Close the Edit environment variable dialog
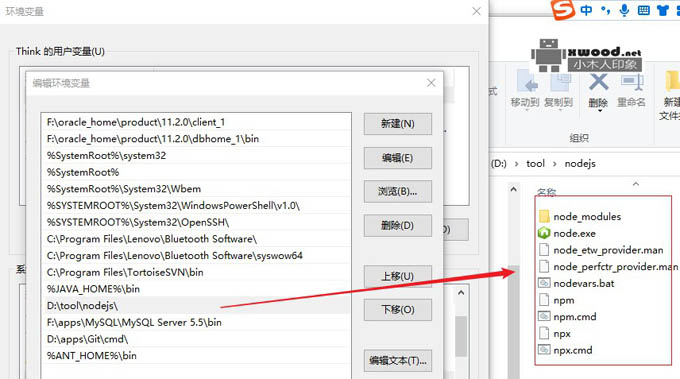Viewport: 680px width, 379px height. click(x=431, y=83)
